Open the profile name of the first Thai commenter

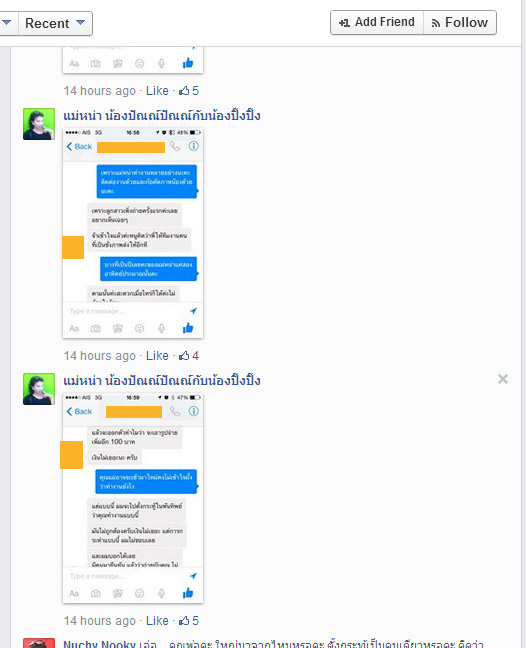[162, 115]
